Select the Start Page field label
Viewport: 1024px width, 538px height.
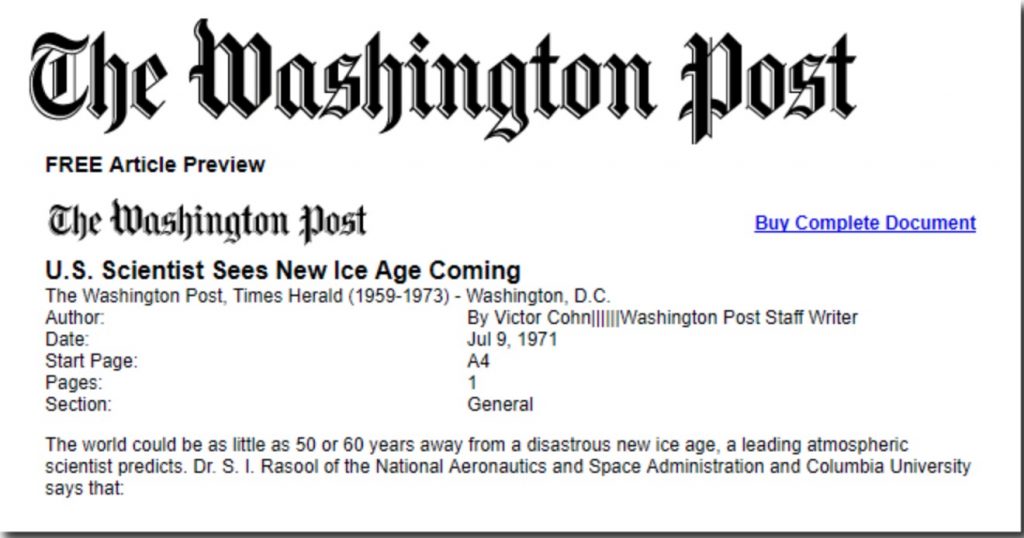[91, 361]
